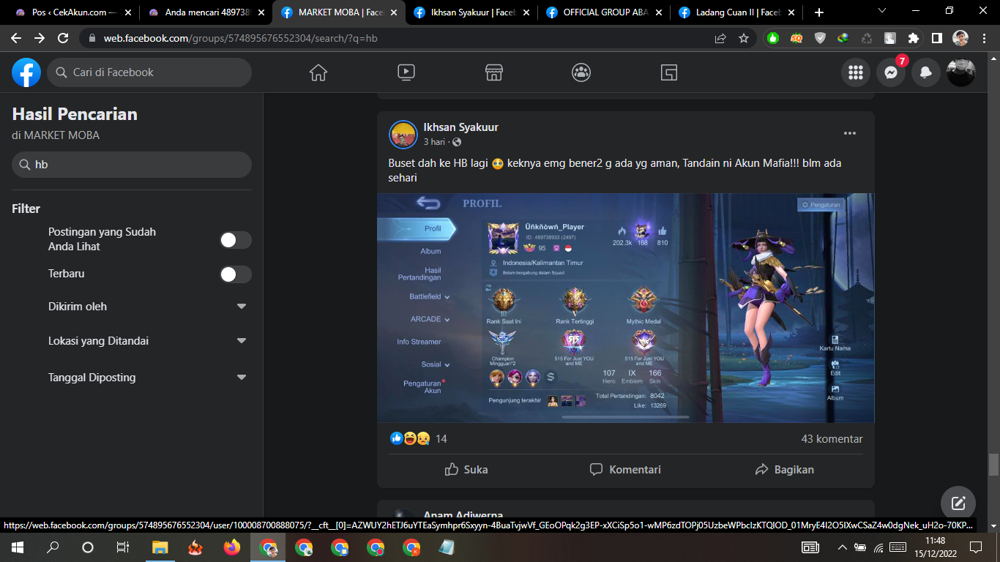Switch to Ikhsan Syakuur Facebook tab
This screenshot has height=562, width=1000.
pyautogui.click(x=471, y=12)
